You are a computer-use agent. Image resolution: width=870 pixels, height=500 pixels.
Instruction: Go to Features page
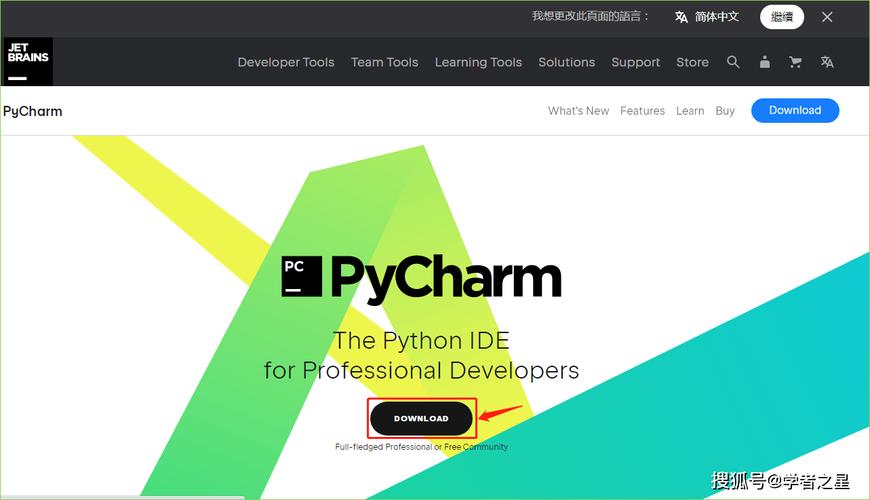point(642,110)
